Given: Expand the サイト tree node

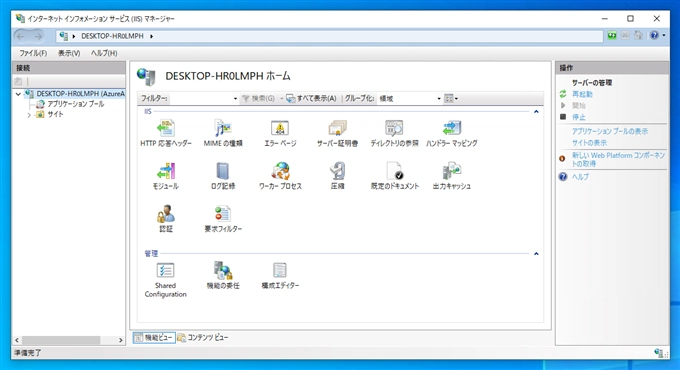Looking at the screenshot, I should 29,115.
